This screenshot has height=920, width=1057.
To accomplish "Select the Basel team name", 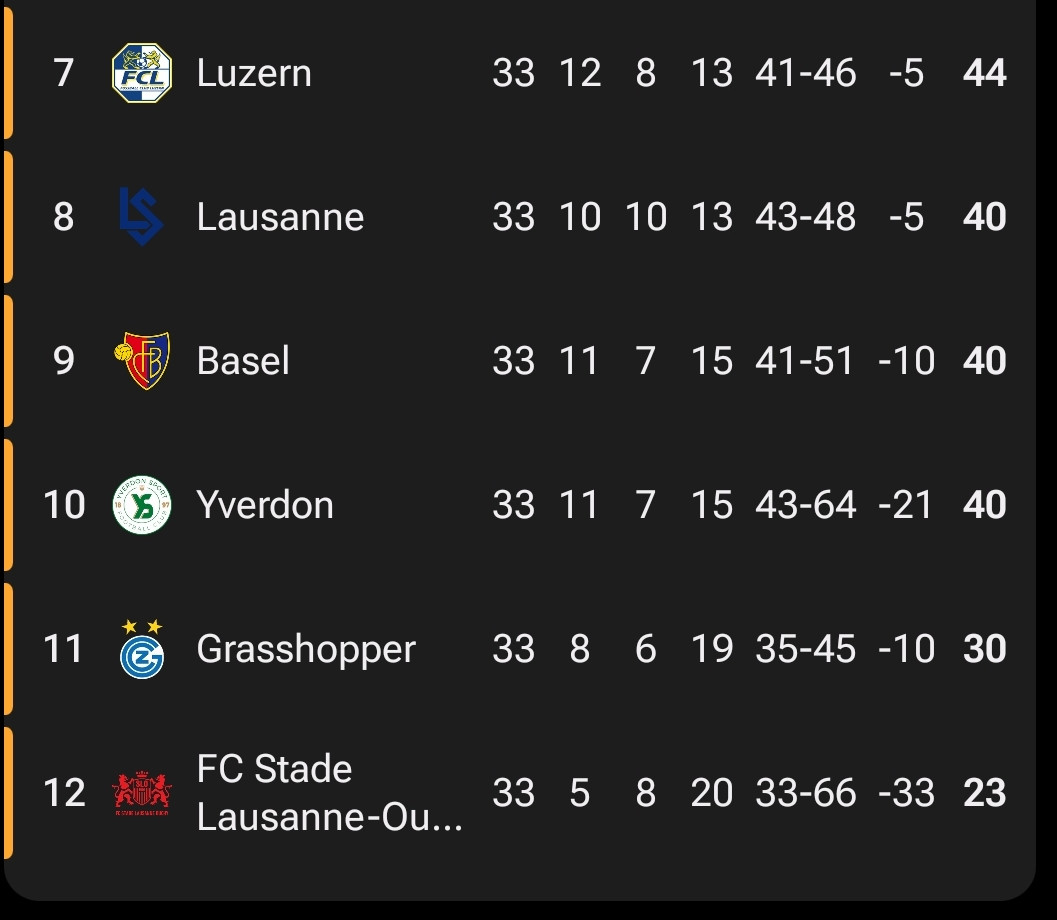I will pos(243,361).
